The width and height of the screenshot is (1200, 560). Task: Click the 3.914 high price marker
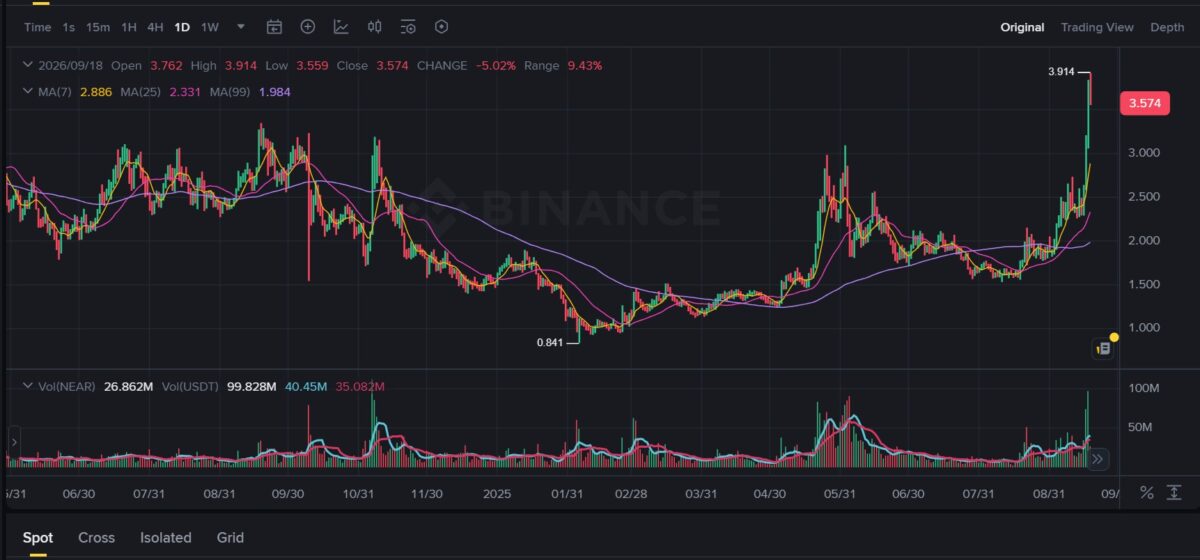tap(1063, 71)
